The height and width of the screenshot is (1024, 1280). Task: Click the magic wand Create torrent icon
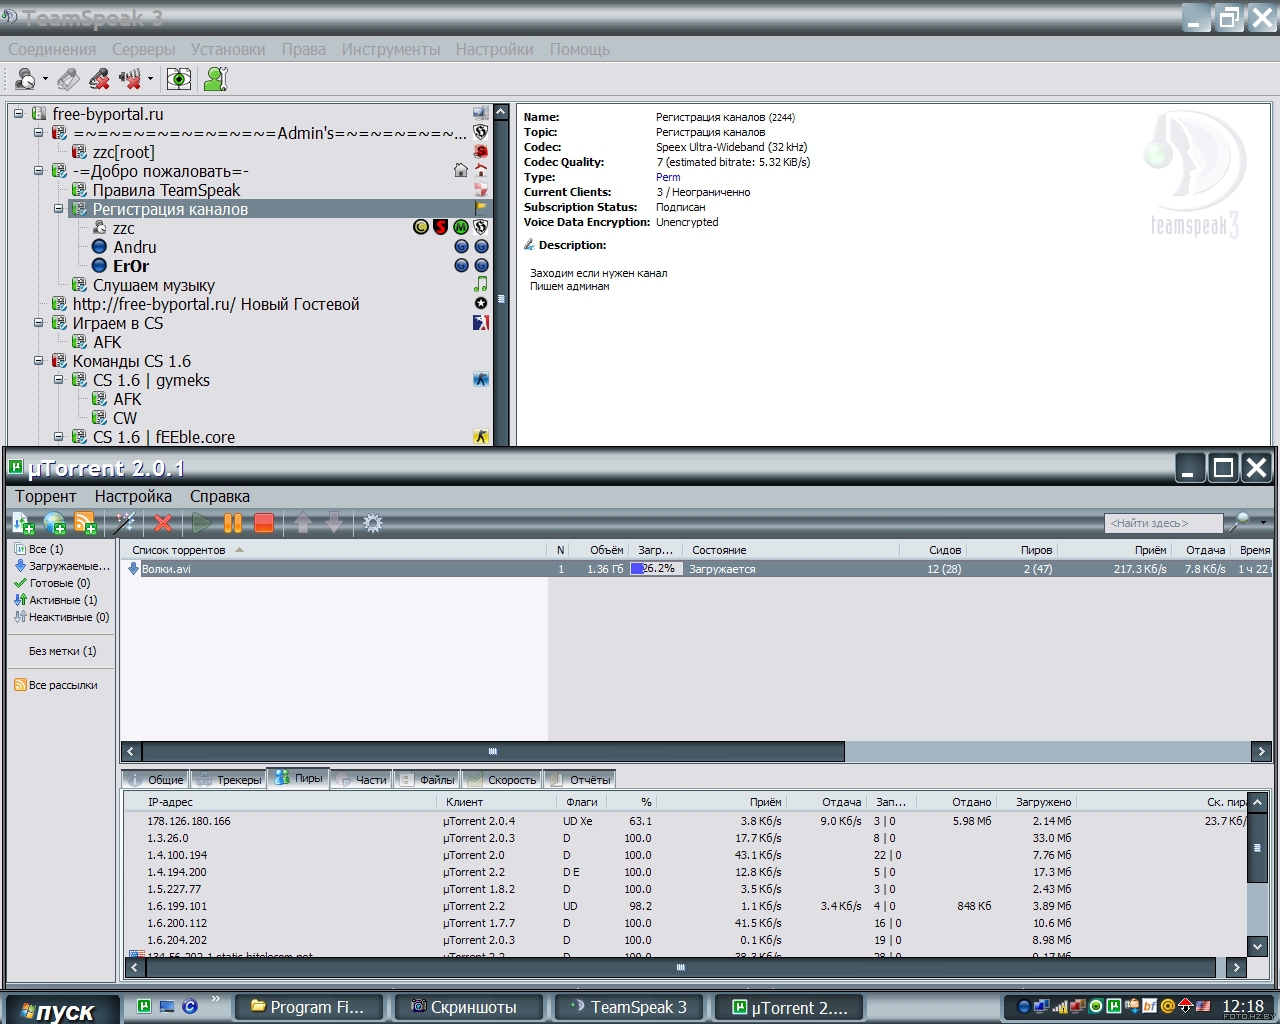coord(124,522)
